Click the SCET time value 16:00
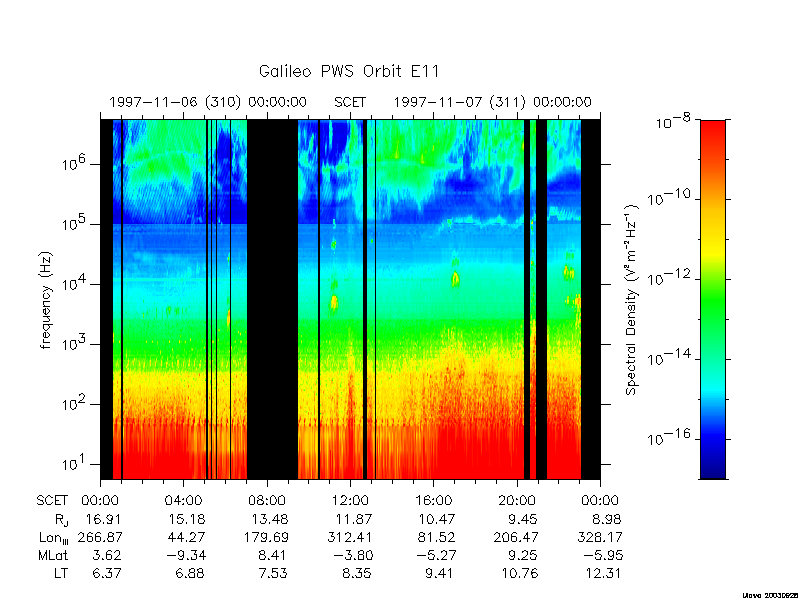The height and width of the screenshot is (600, 800). pyautogui.click(x=433, y=501)
